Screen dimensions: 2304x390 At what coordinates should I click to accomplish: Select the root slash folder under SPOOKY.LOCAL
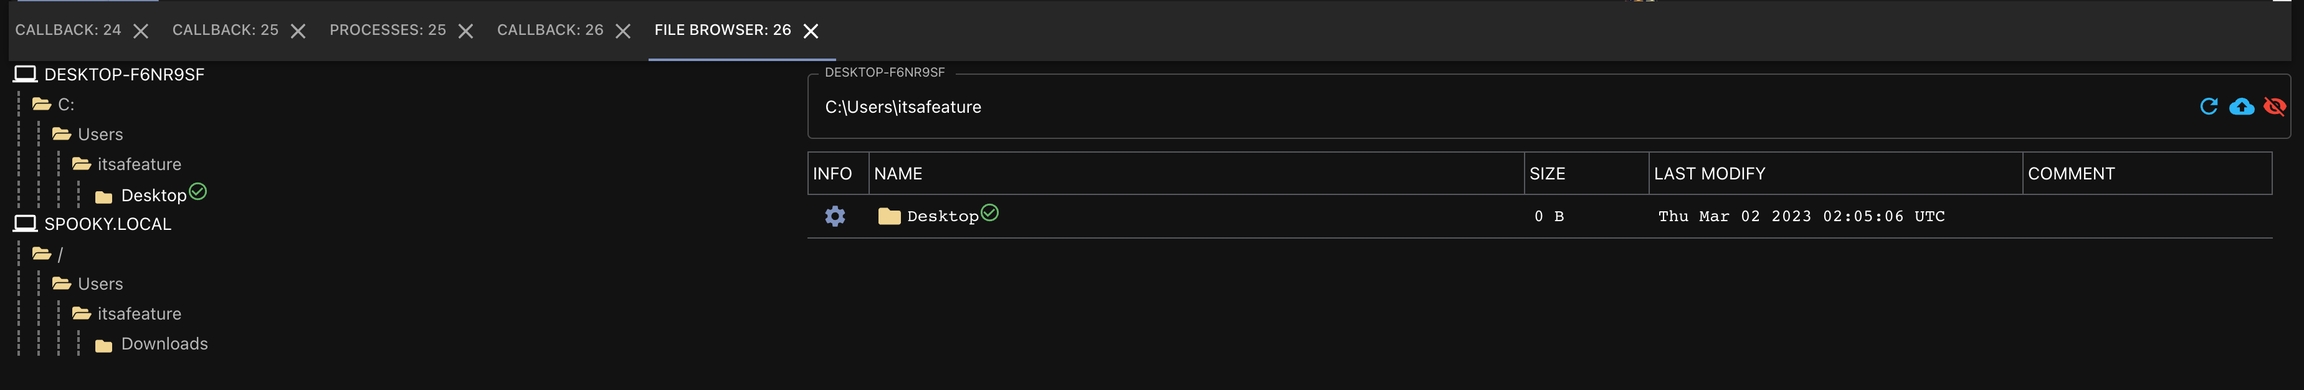click(60, 254)
